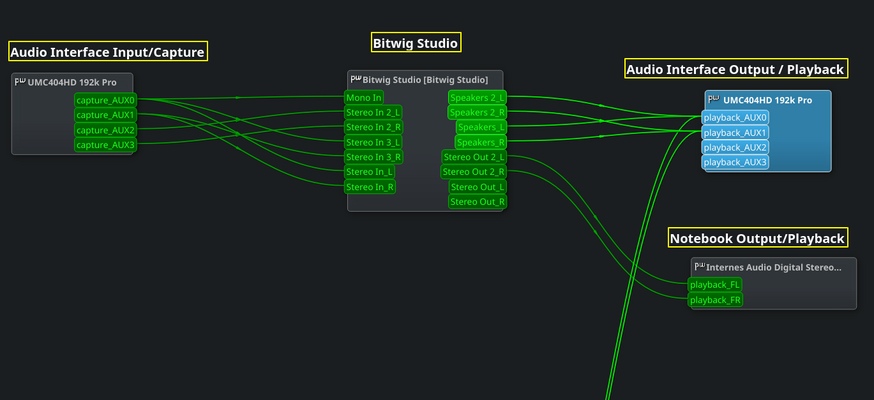Click the PipeWire icon on the blue UMC404HD playback node
Image resolution: width=874 pixels, height=400 pixels.
click(713, 100)
